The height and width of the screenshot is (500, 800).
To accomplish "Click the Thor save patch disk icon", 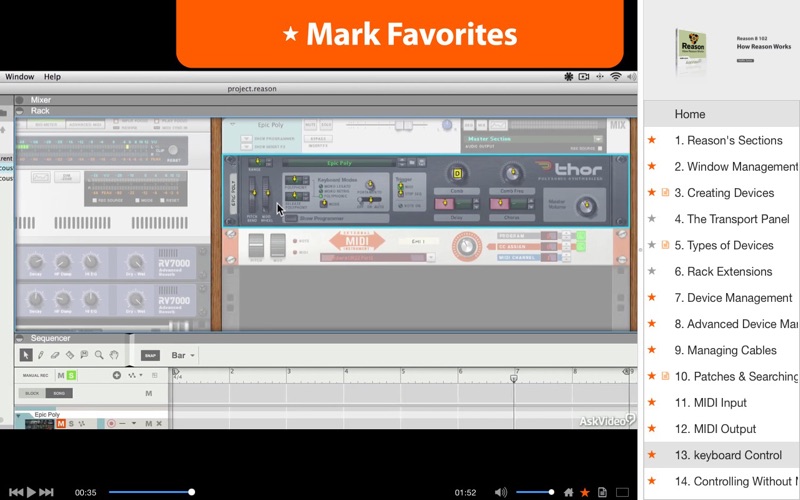I will point(421,163).
